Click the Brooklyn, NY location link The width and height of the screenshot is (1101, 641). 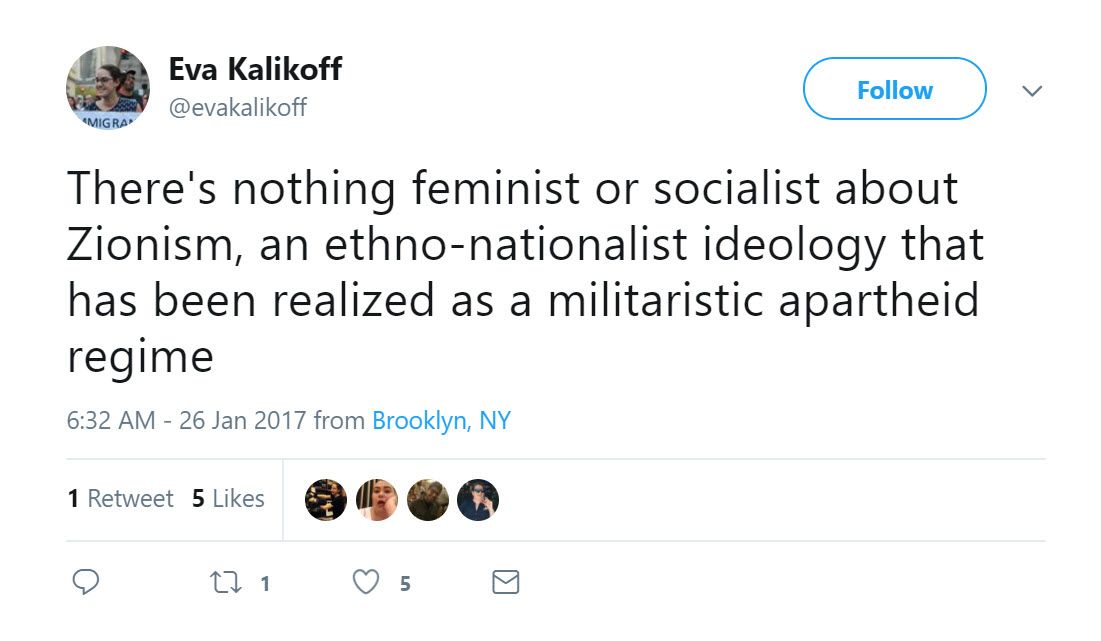pos(441,421)
